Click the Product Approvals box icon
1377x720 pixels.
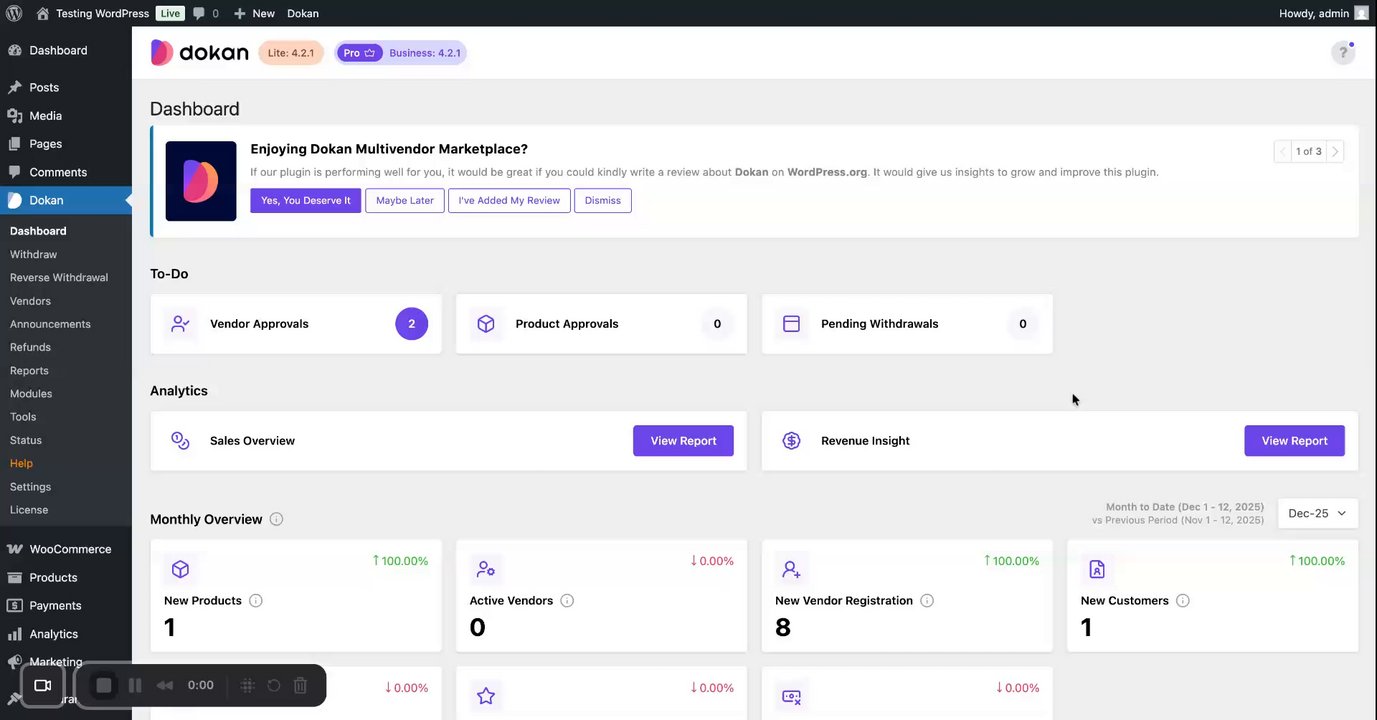[486, 324]
